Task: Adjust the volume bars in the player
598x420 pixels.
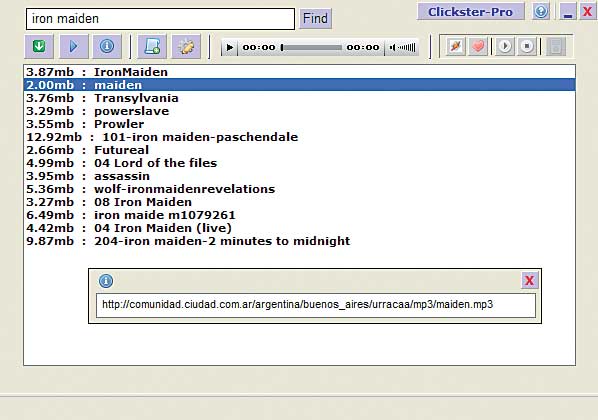Action: 403,48
